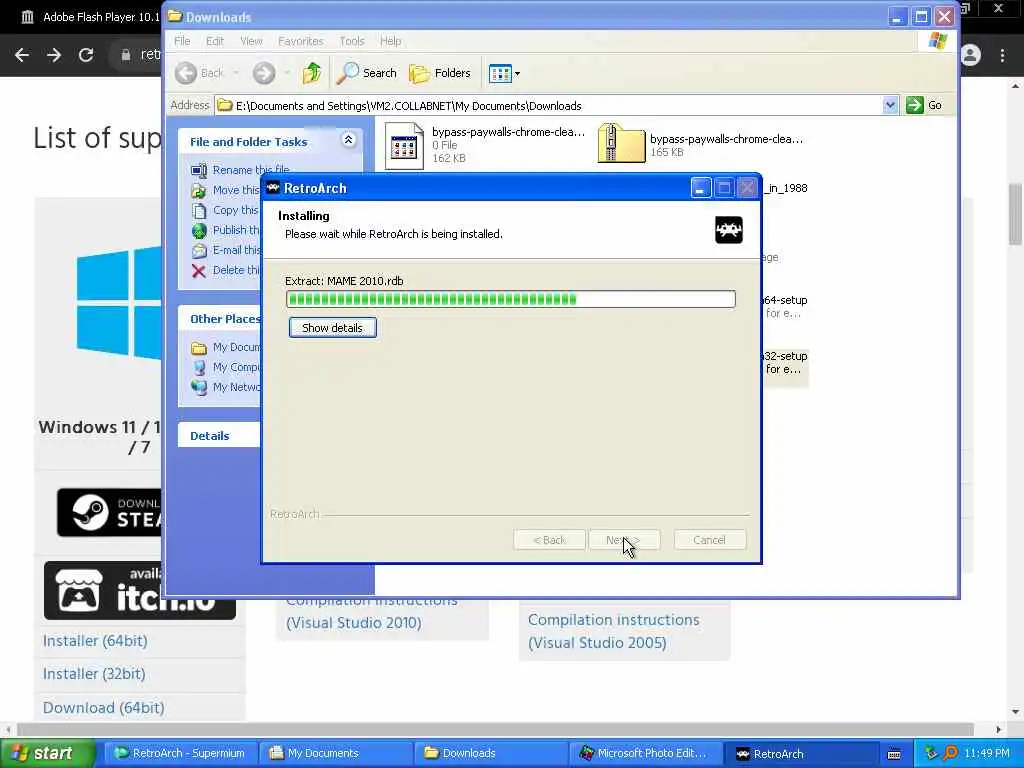Click Windows flag logo in Explorer
This screenshot has width=1024, height=768.
[937, 40]
